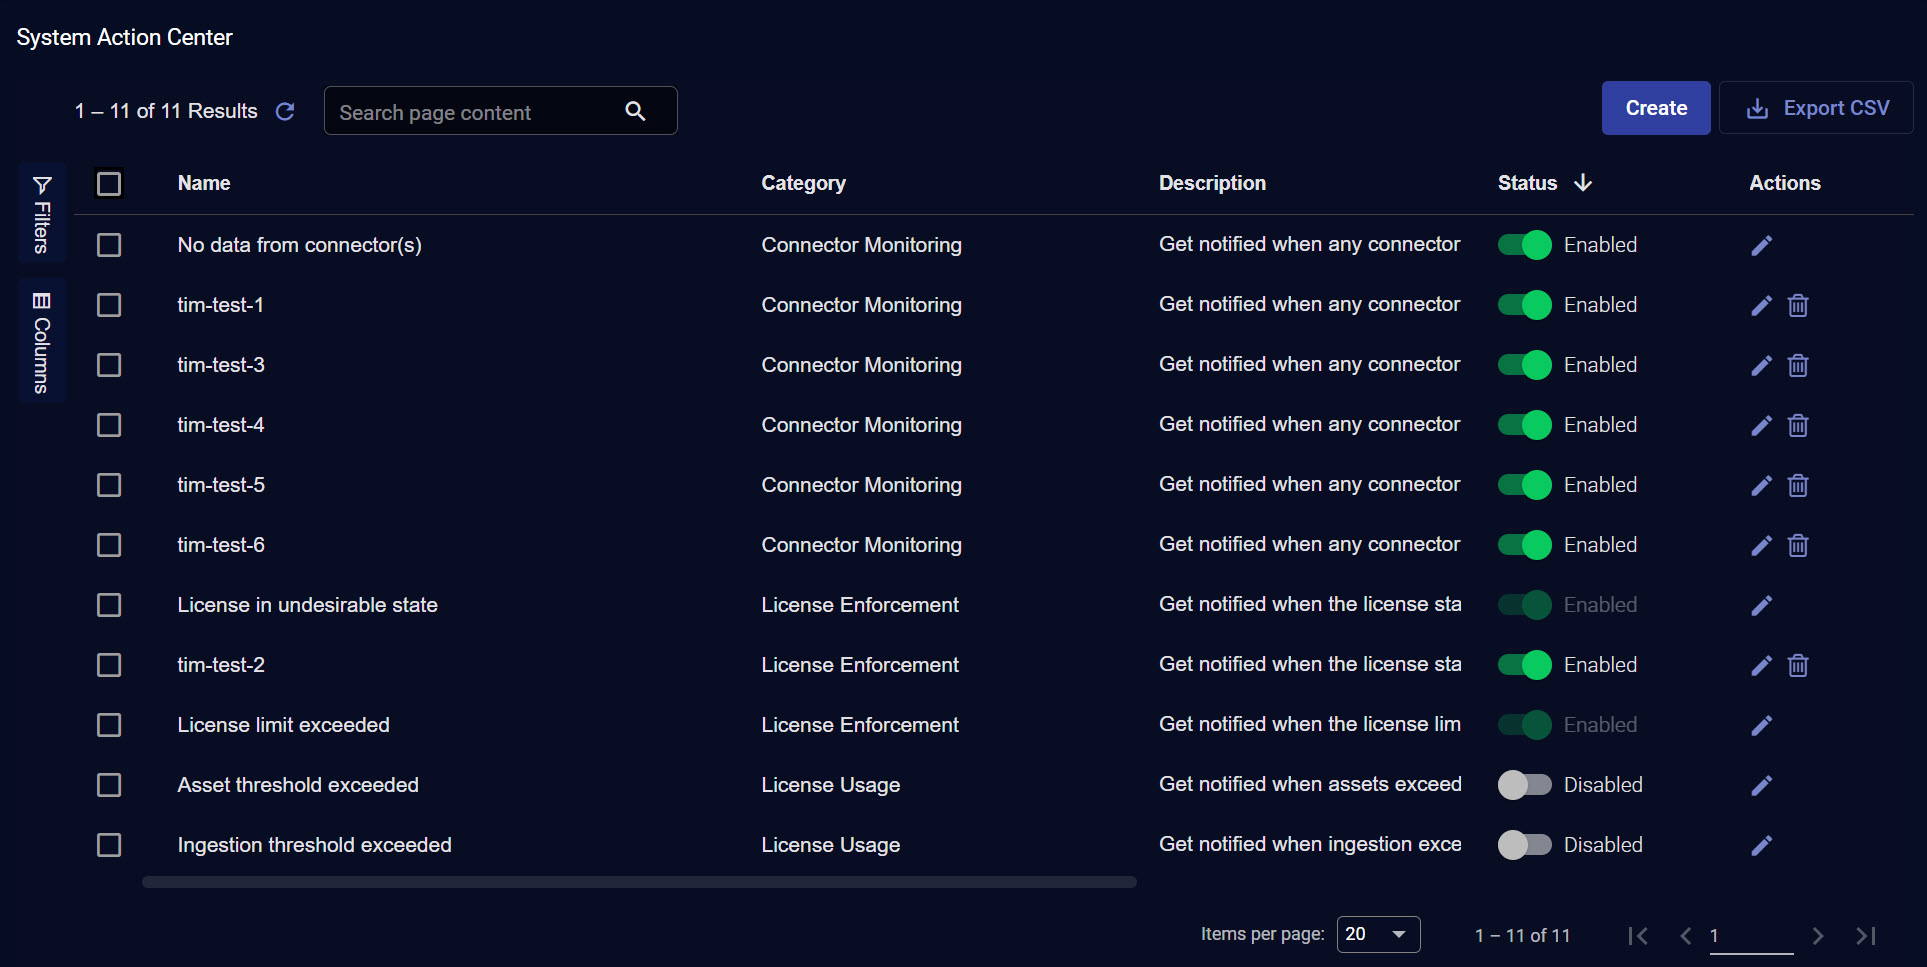Edit the tim-test-1 rule with pencil icon
Viewport: 1927px width, 967px height.
click(1761, 305)
